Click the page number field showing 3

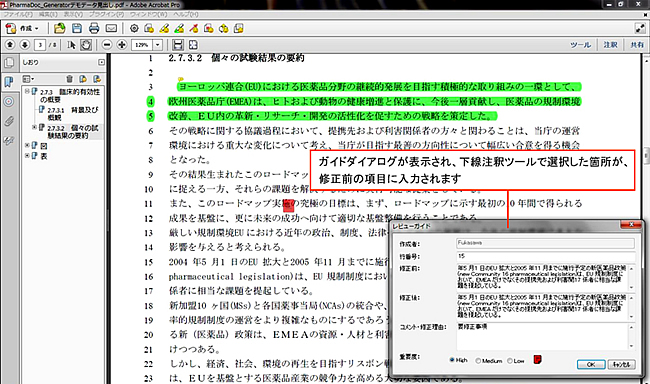tap(40, 44)
